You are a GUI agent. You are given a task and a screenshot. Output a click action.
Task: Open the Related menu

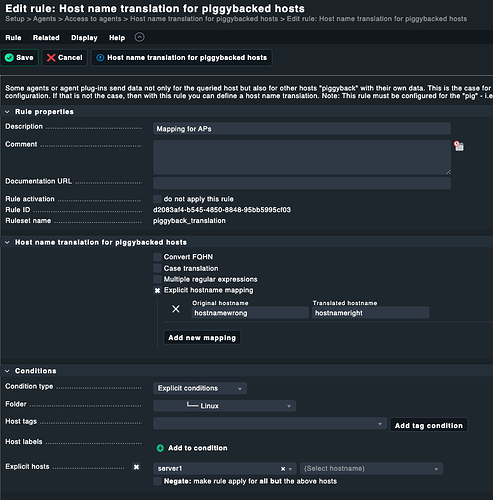[46, 38]
